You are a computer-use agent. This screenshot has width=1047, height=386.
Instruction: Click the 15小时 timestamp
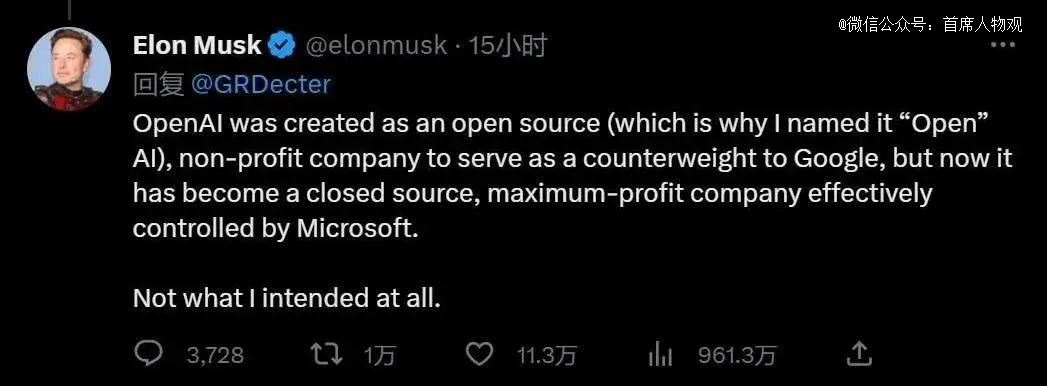[507, 45]
